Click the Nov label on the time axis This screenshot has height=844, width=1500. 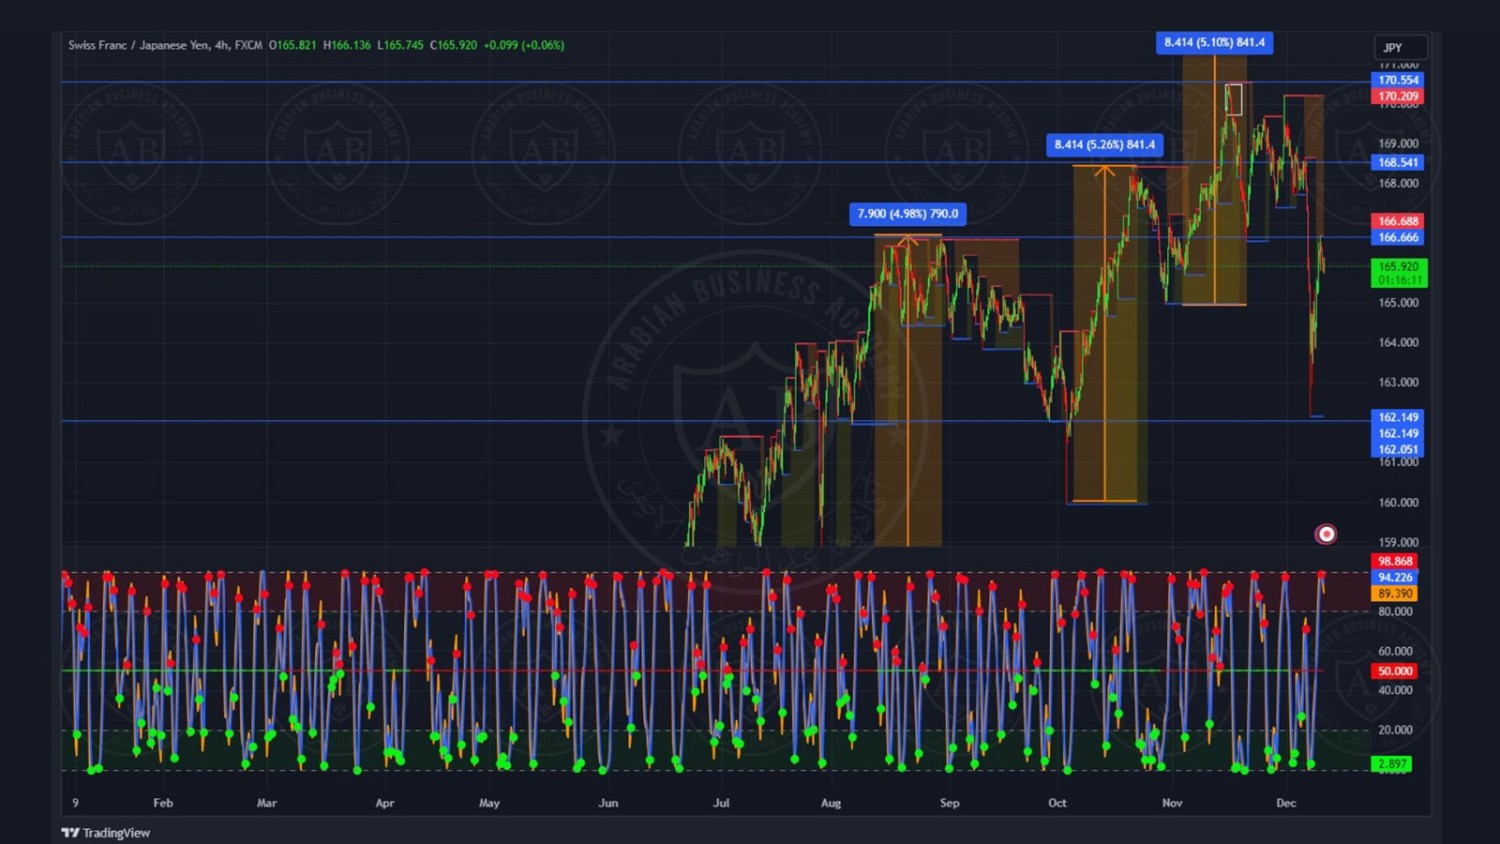click(1172, 803)
